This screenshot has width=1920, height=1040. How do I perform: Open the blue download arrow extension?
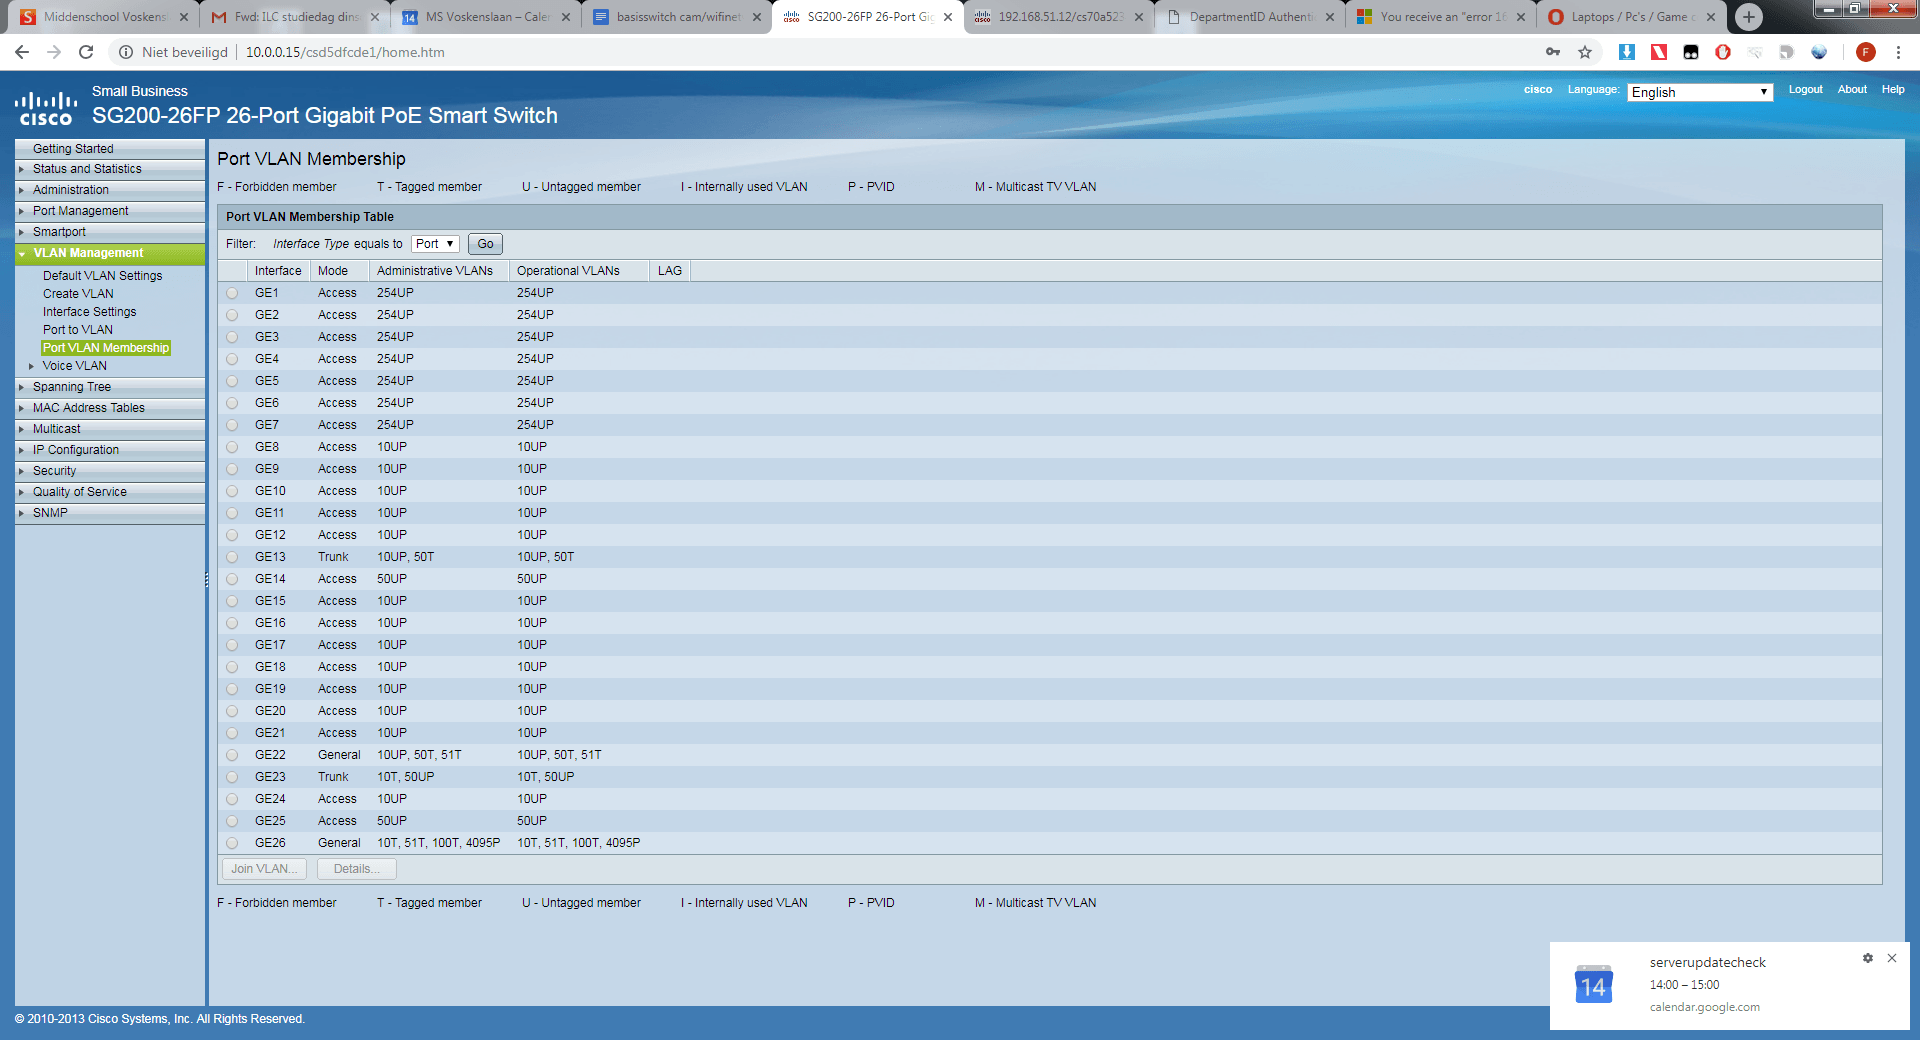[1627, 52]
